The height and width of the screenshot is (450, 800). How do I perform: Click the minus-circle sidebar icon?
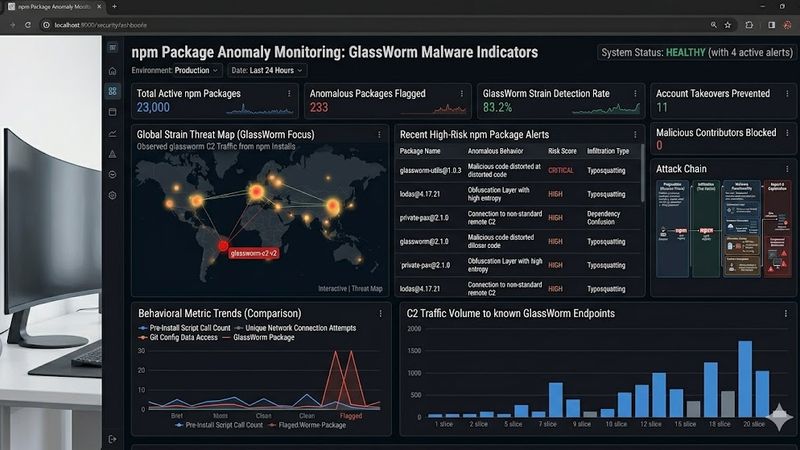tap(113, 174)
